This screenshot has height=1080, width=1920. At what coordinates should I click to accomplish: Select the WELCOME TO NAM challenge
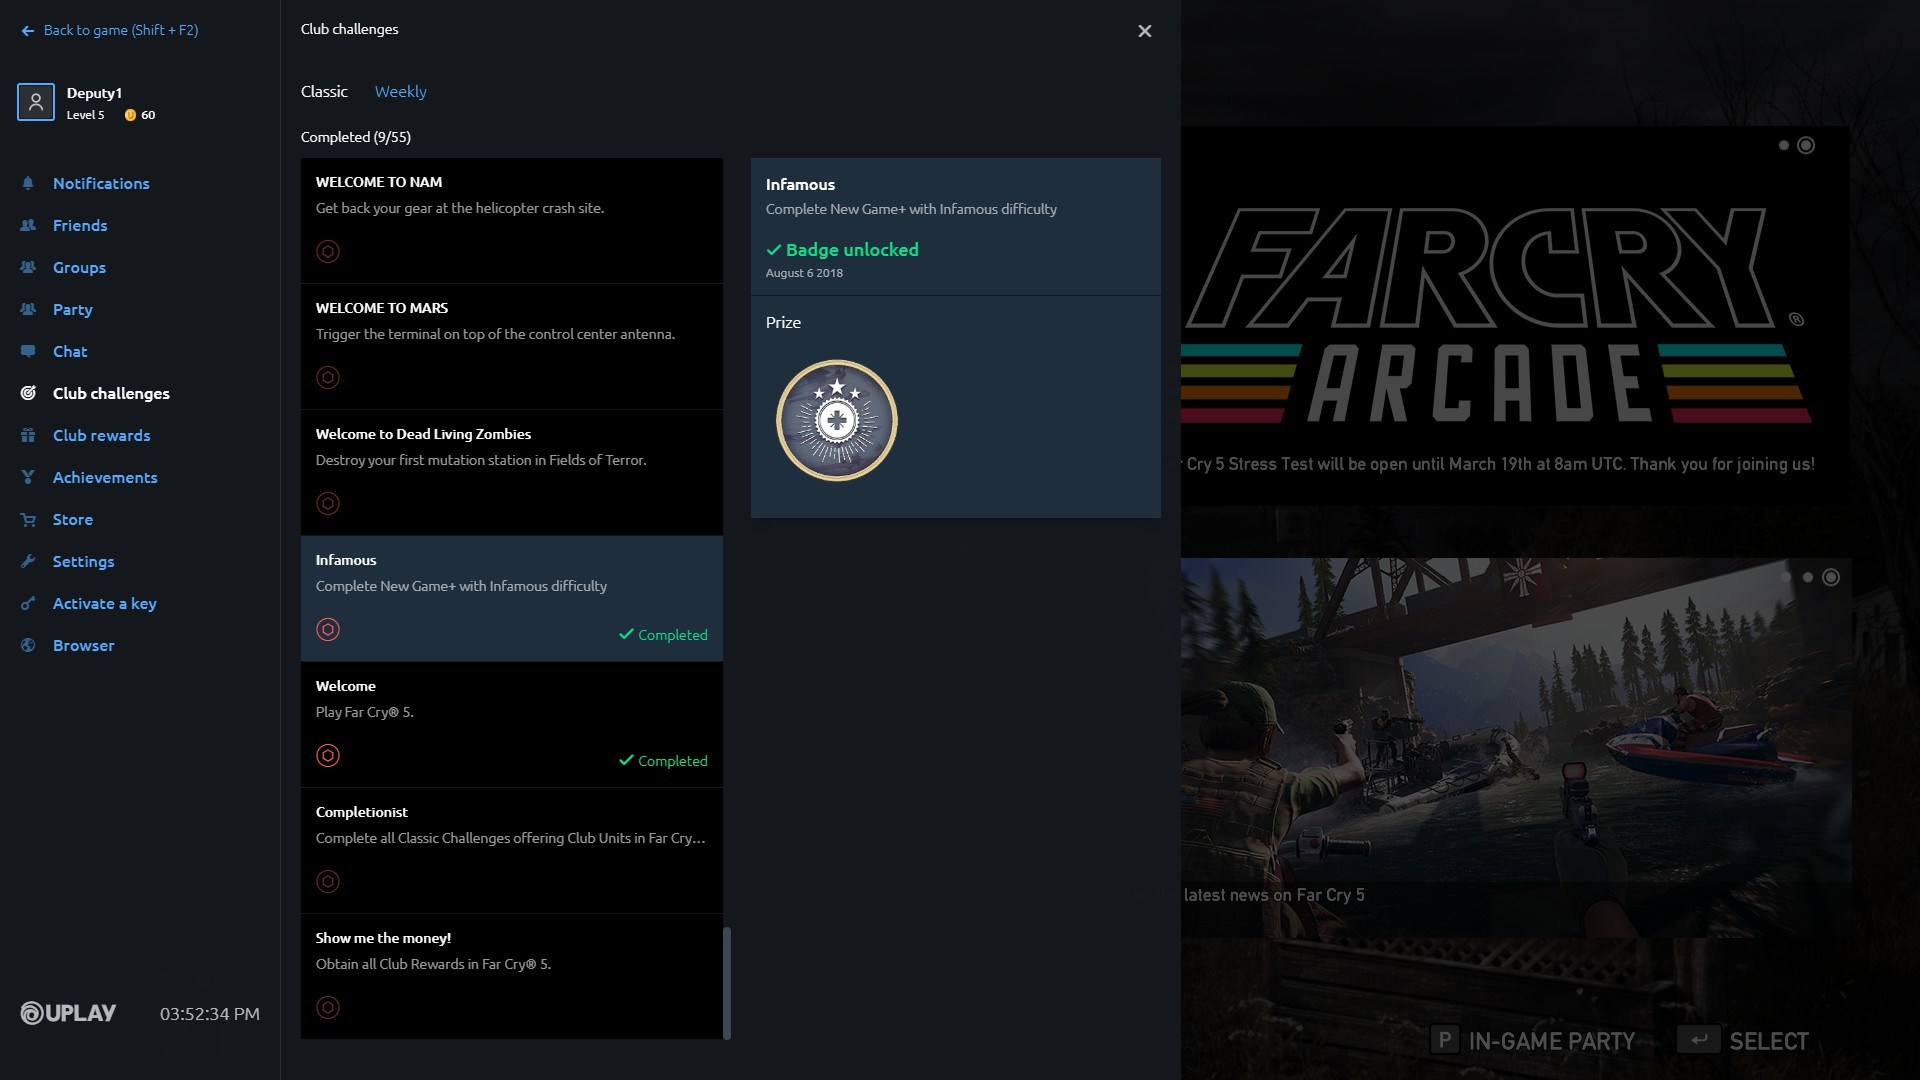[512, 221]
